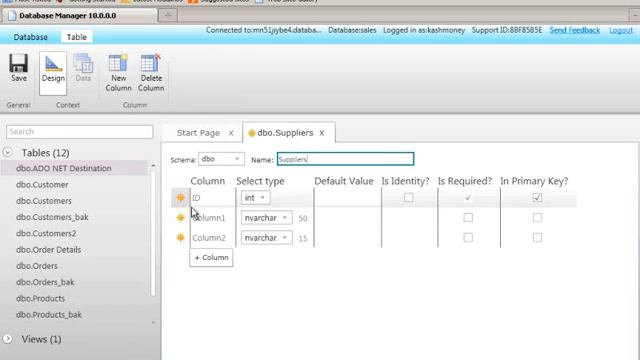Screen dimensions: 640x360
Task: Close the Start Page tab
Action: (x=231, y=133)
